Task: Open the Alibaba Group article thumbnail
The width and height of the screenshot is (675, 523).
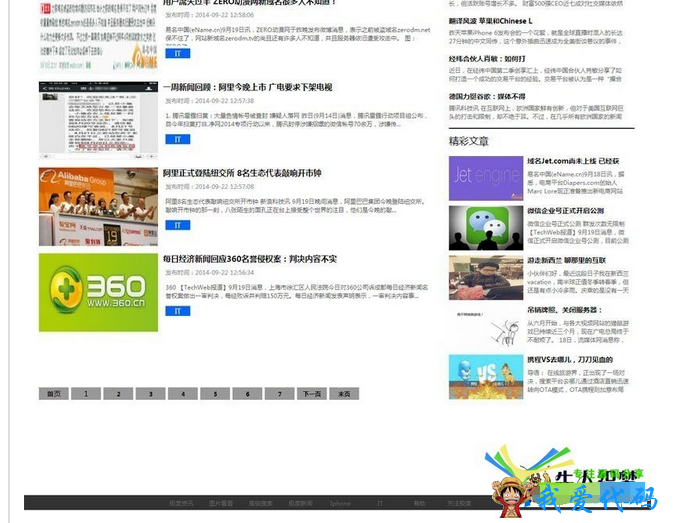Action: (x=98, y=207)
